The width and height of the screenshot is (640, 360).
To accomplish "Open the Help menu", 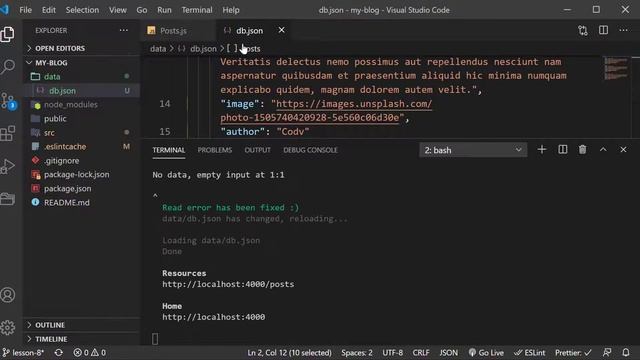I will [231, 10].
